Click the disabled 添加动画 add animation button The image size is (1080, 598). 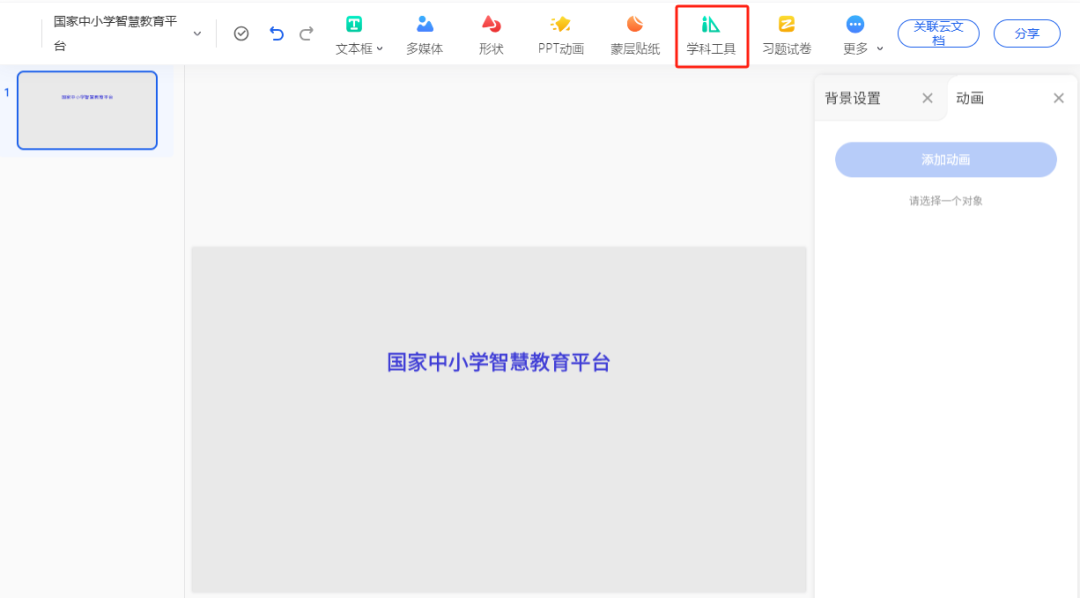(944, 159)
